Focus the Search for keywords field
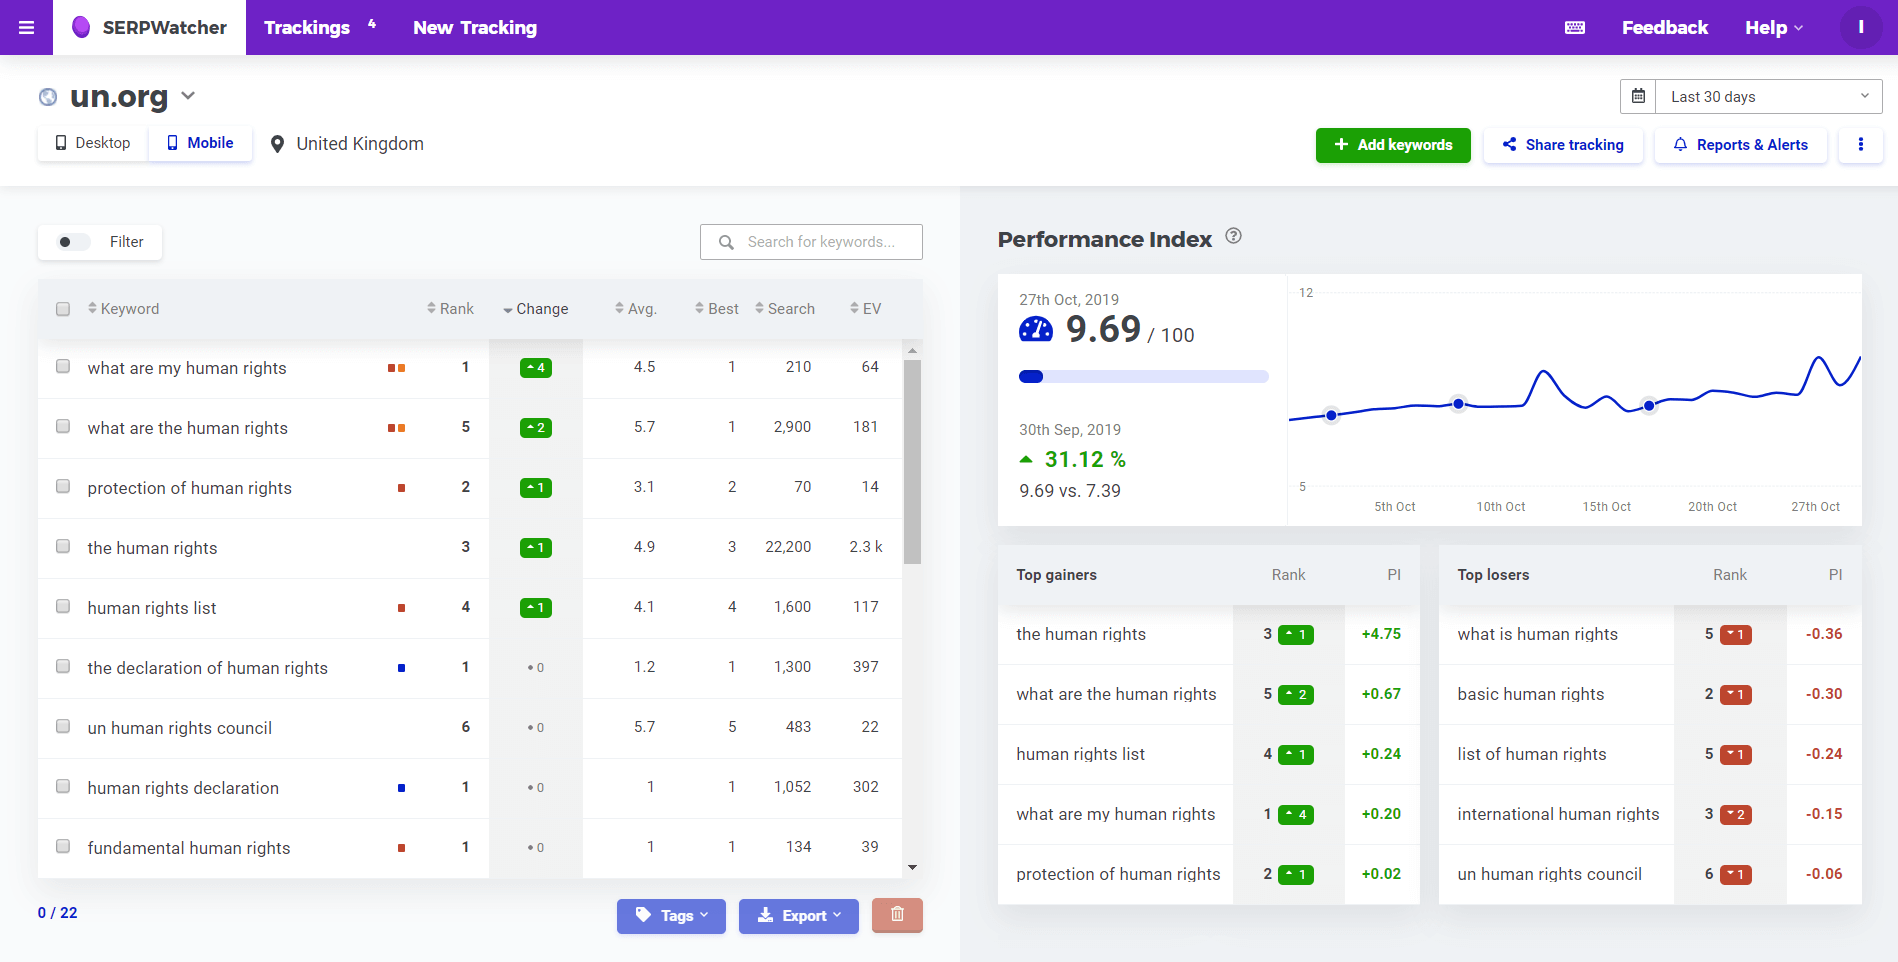Screen dimensions: 1898x962 (811, 242)
